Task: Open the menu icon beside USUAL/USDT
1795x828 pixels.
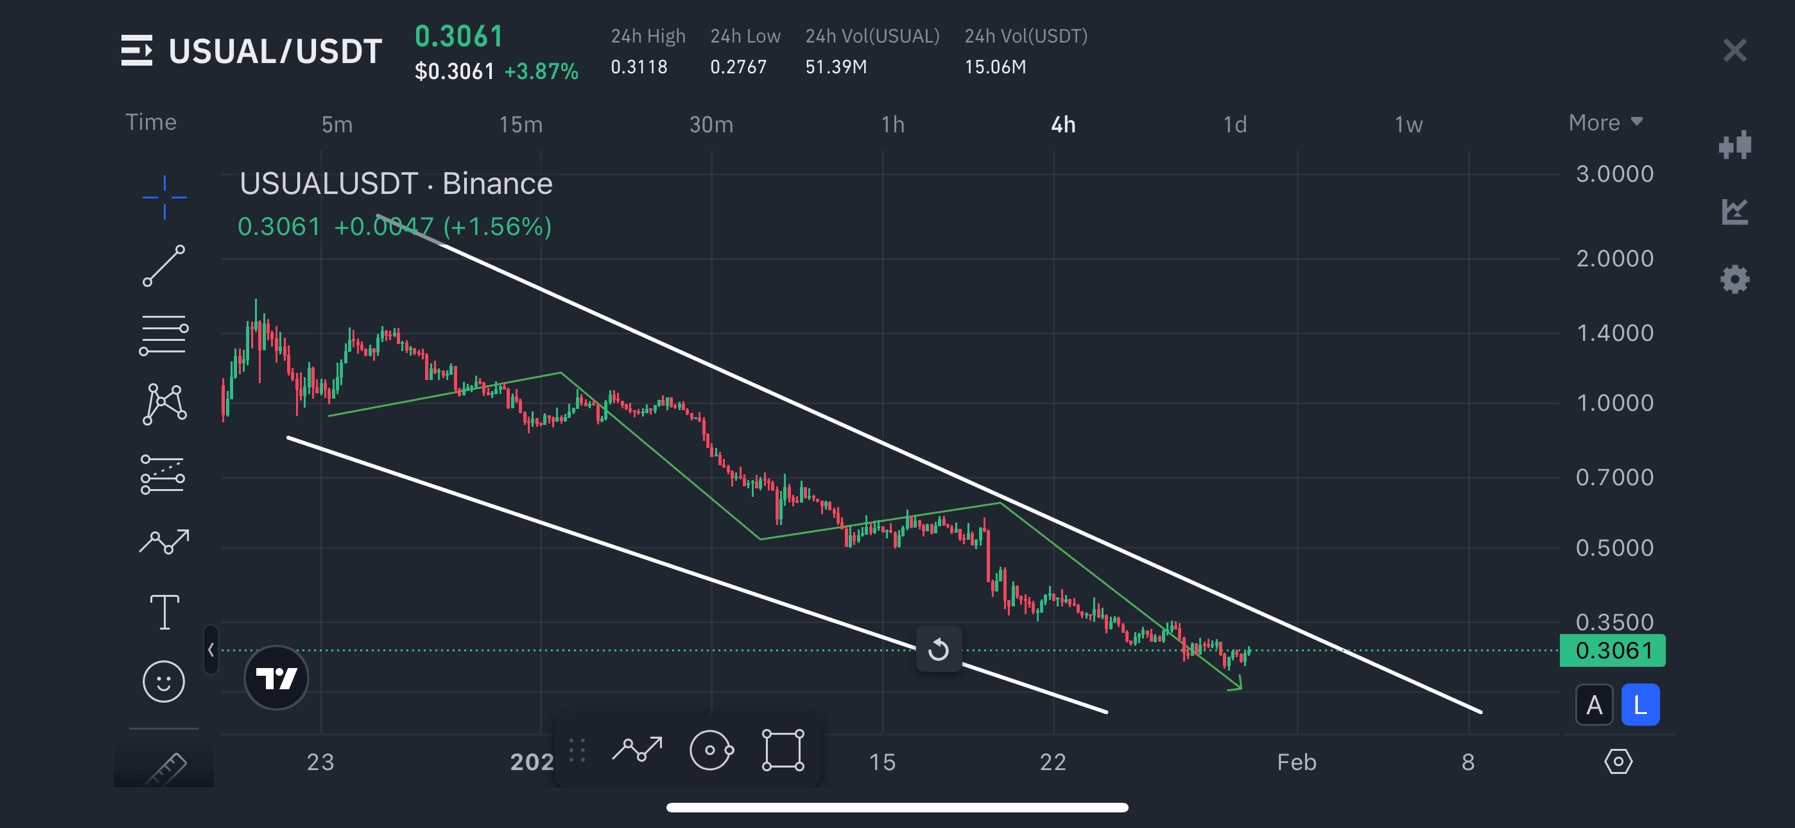Action: [x=137, y=50]
